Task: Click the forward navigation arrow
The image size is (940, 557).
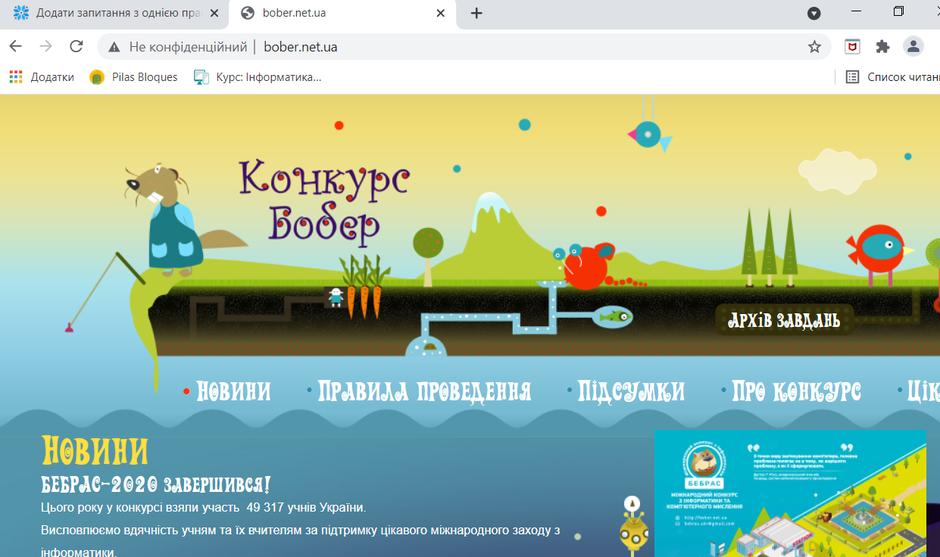Action: click(x=46, y=47)
